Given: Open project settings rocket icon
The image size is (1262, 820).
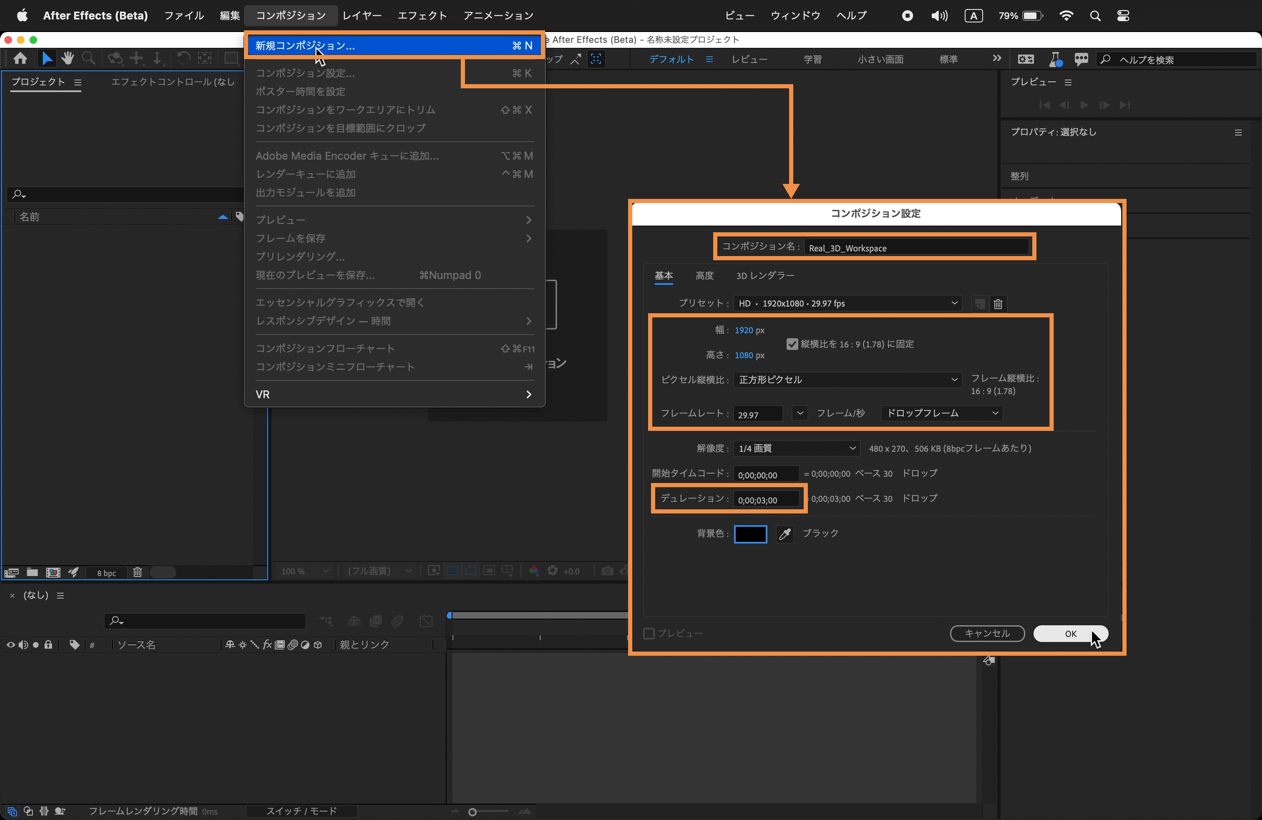Looking at the screenshot, I should pos(73,573).
